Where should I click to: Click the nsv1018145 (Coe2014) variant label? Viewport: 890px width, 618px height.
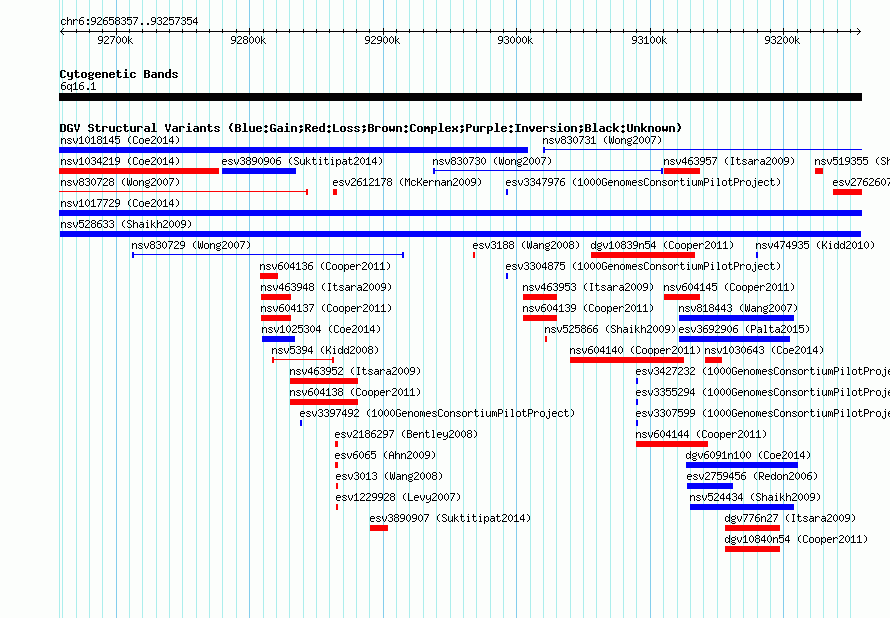click(x=120, y=140)
